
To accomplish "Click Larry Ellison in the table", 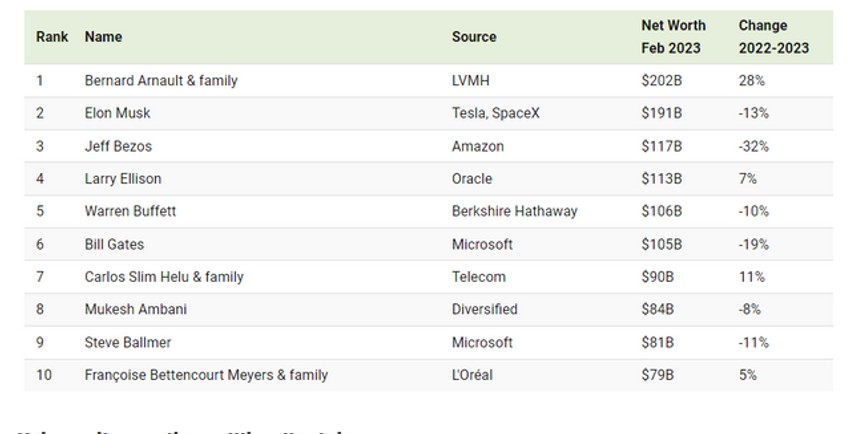I will 123,179.
